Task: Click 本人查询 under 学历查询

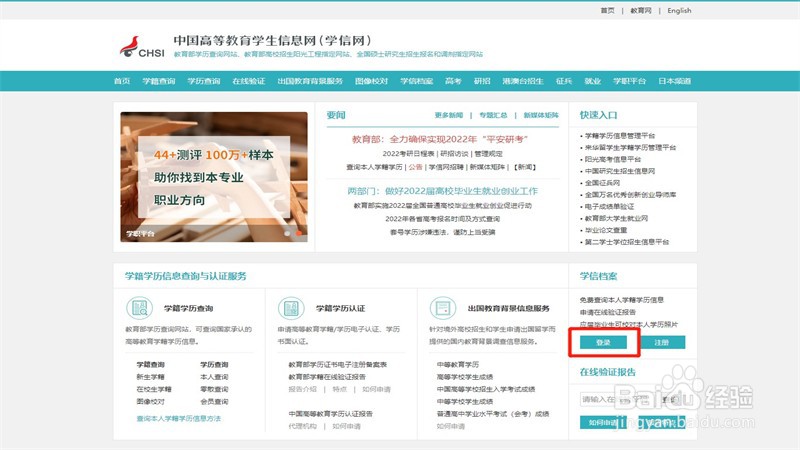Action: point(214,377)
